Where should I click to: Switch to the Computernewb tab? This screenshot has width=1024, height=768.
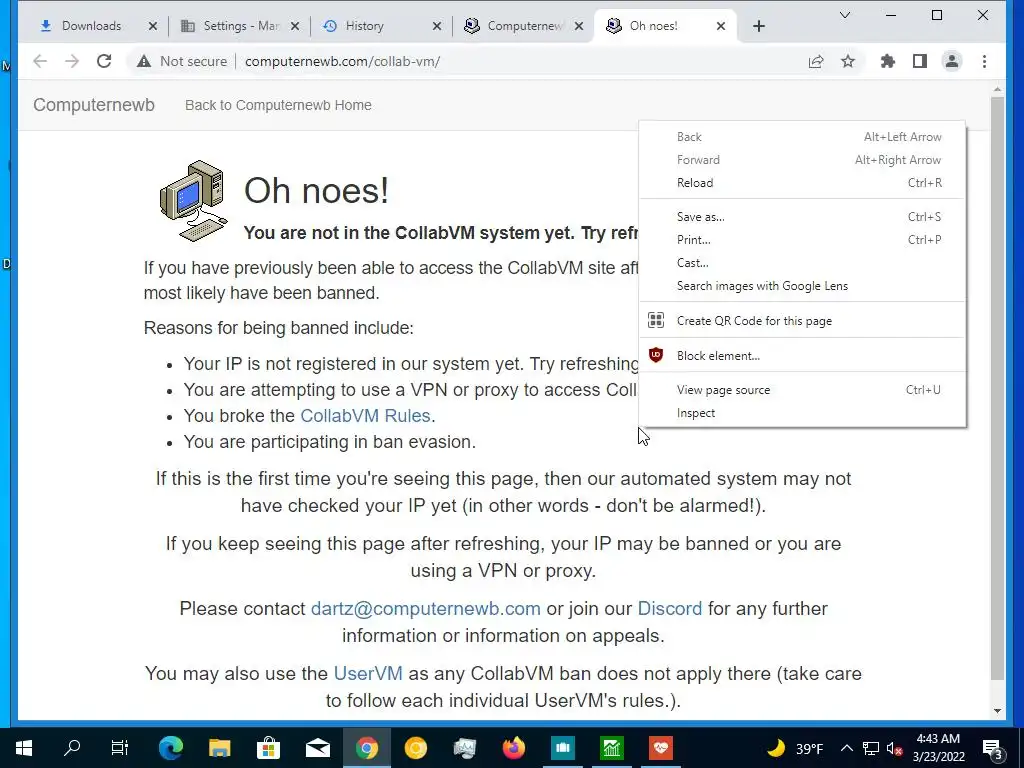click(x=524, y=26)
